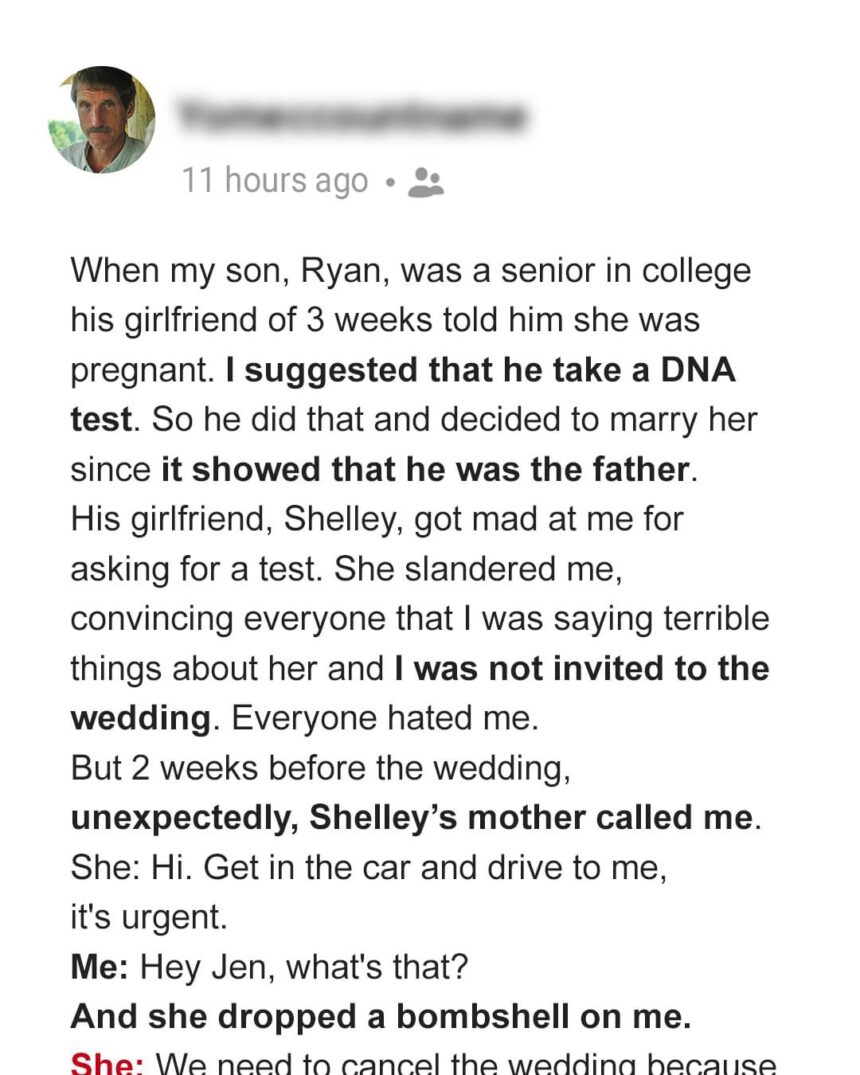
Task: Click the friends audience icon
Action: (427, 181)
